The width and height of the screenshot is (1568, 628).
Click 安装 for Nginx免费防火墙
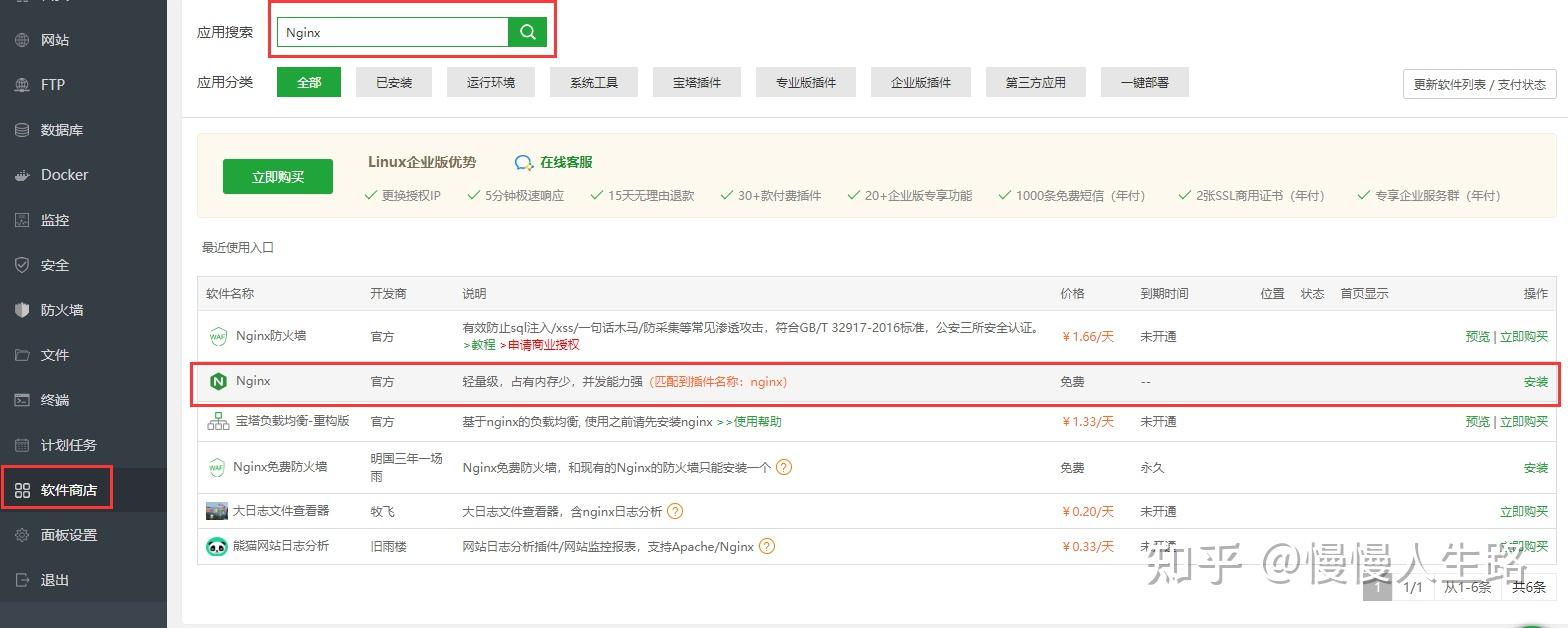(1536, 468)
